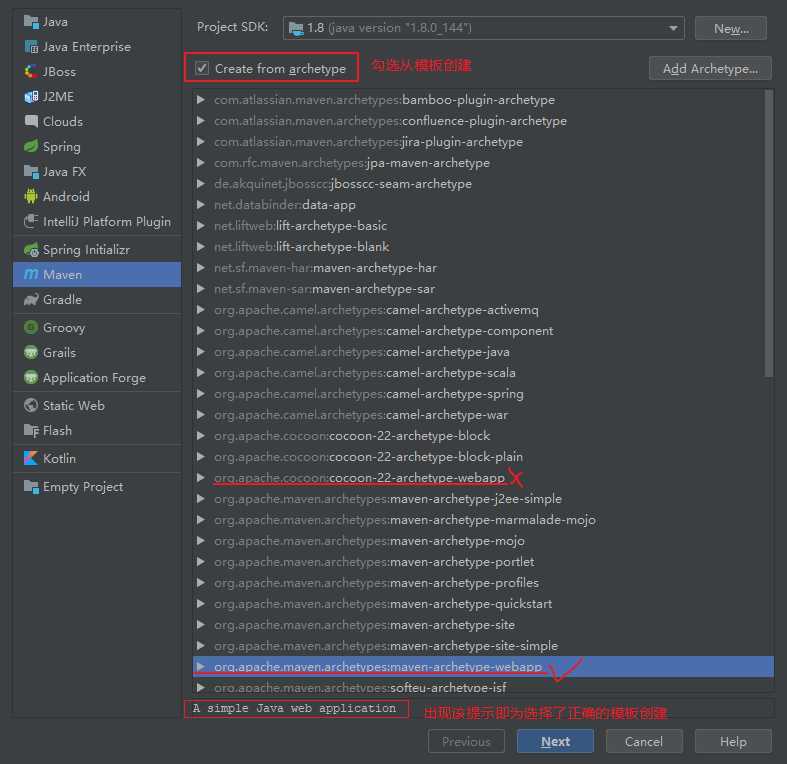Select maven-archetype-site-simple row

pos(483,646)
